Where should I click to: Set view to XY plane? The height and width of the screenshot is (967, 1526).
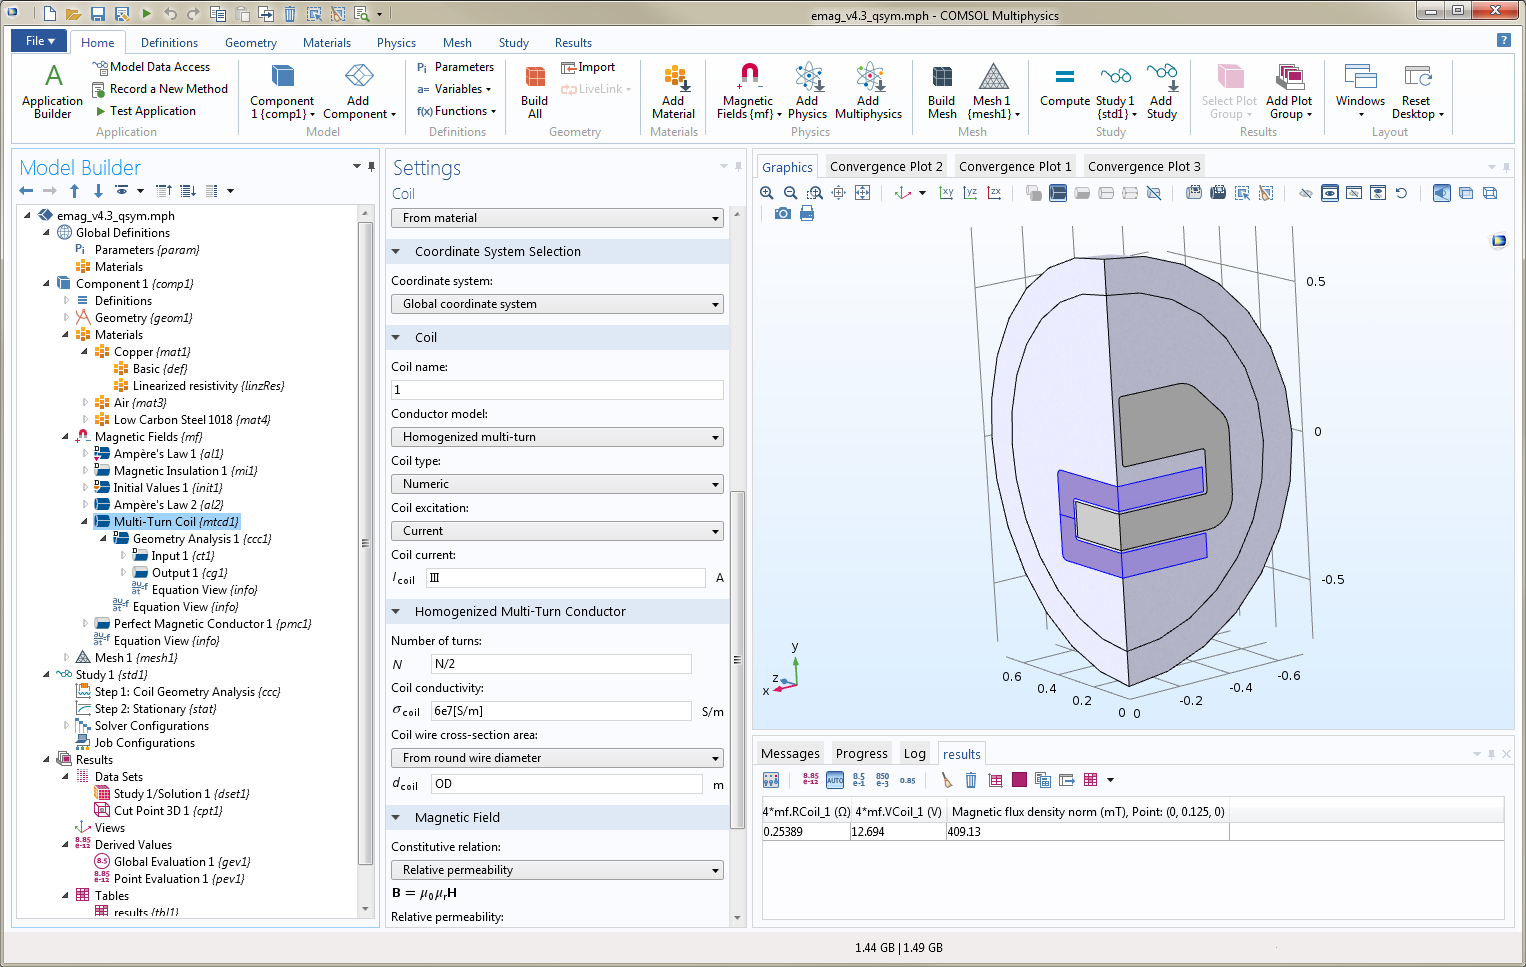[x=946, y=193]
